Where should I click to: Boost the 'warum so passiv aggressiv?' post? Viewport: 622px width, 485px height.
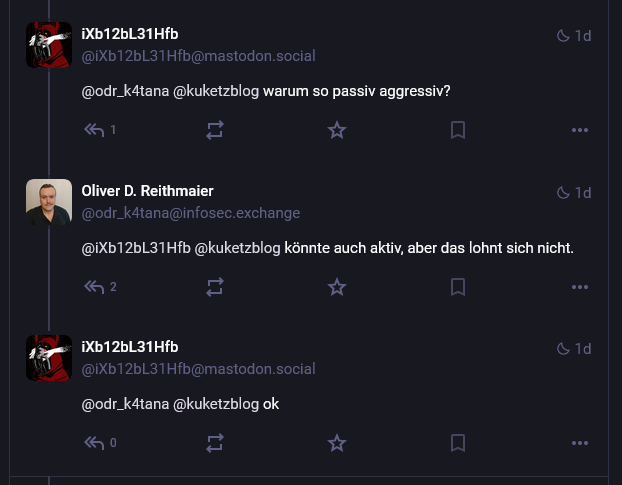pyautogui.click(x=215, y=130)
